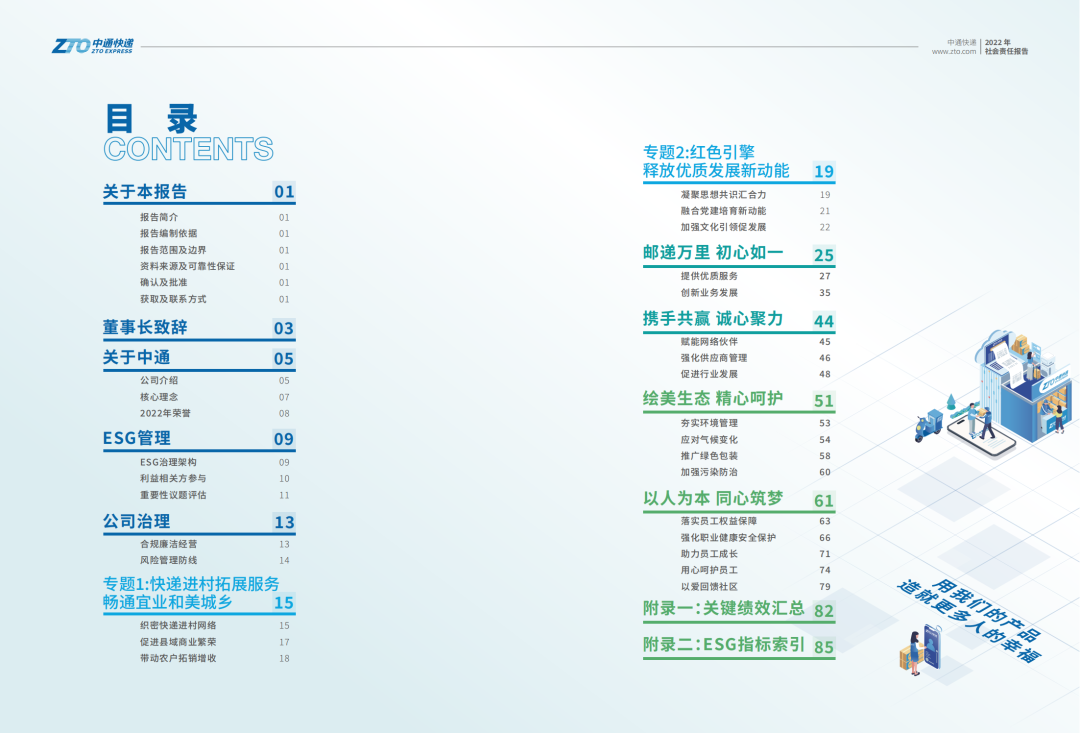This screenshot has height=733, width=1080.
Task: Select the 促进行业发展 entry
Action: click(x=709, y=374)
